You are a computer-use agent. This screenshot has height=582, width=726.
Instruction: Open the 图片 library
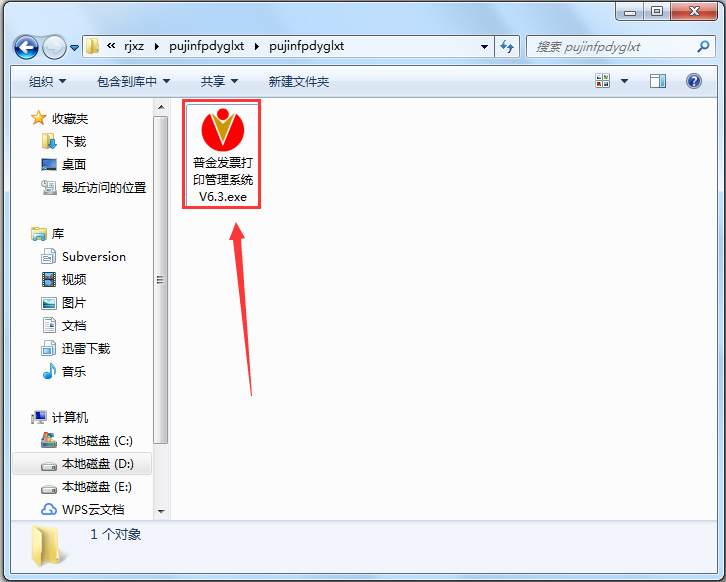coord(74,302)
